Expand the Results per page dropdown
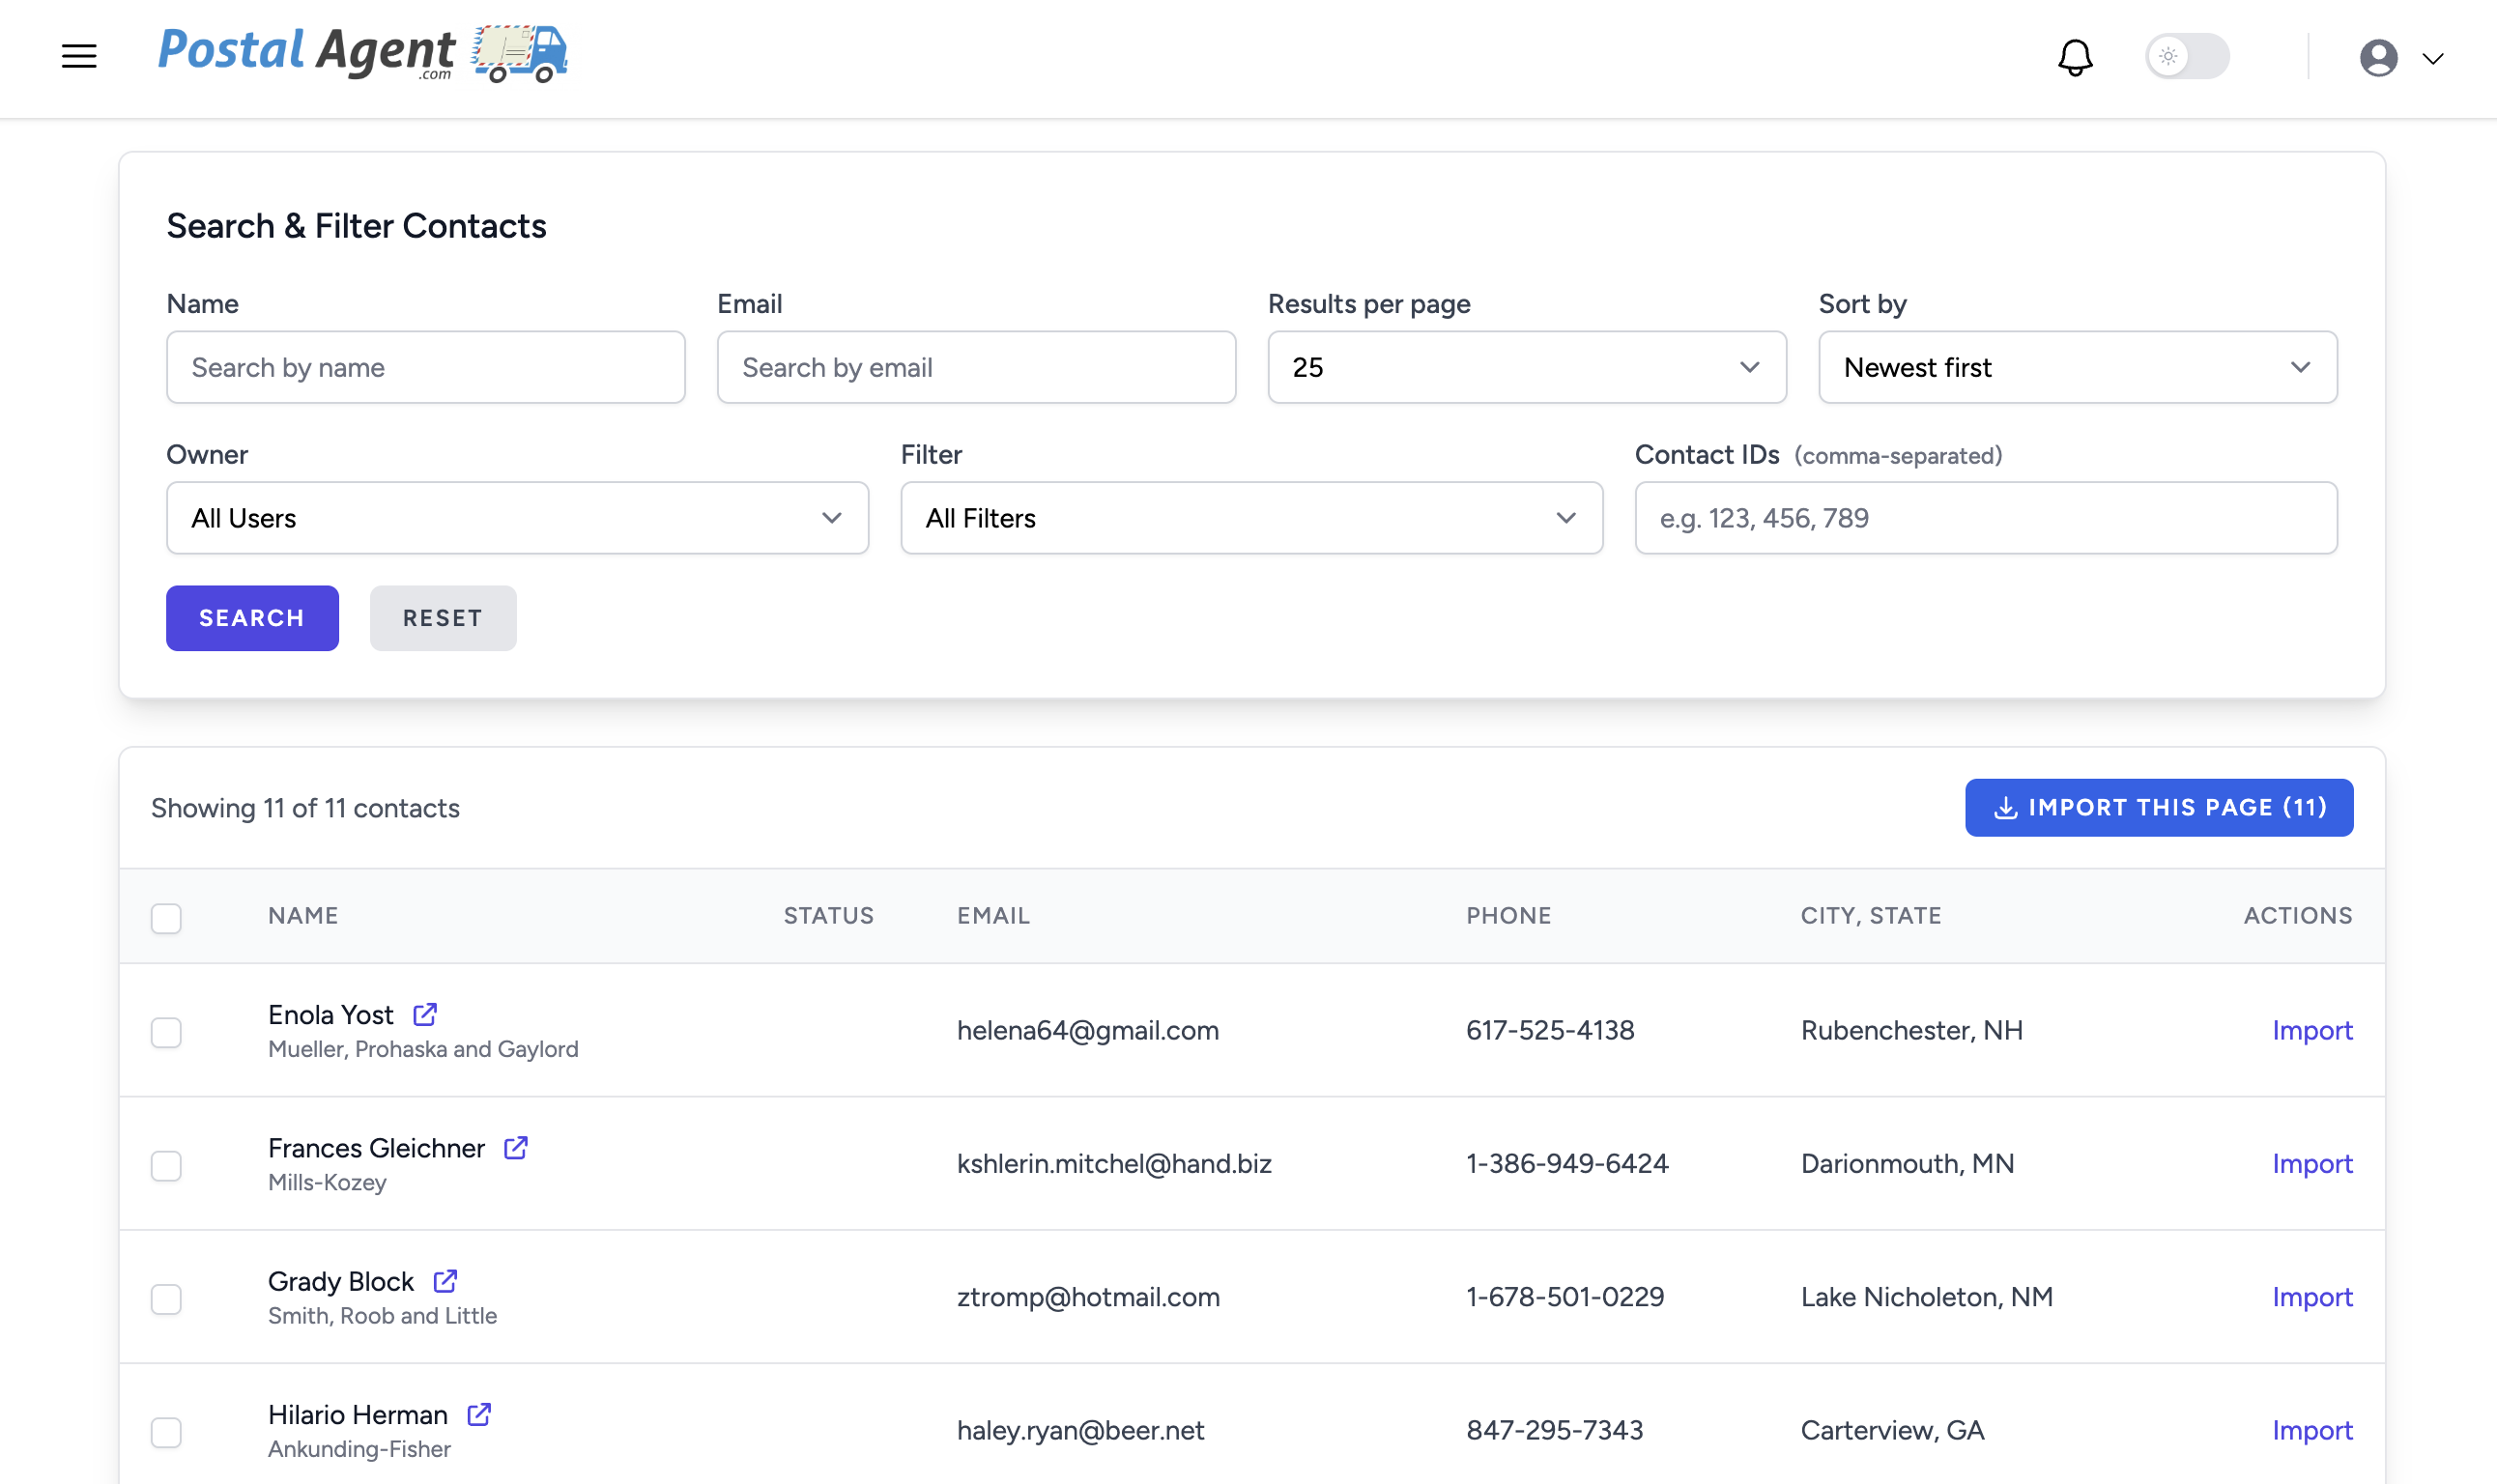Image resolution: width=2497 pixels, height=1484 pixels. pos(1526,367)
